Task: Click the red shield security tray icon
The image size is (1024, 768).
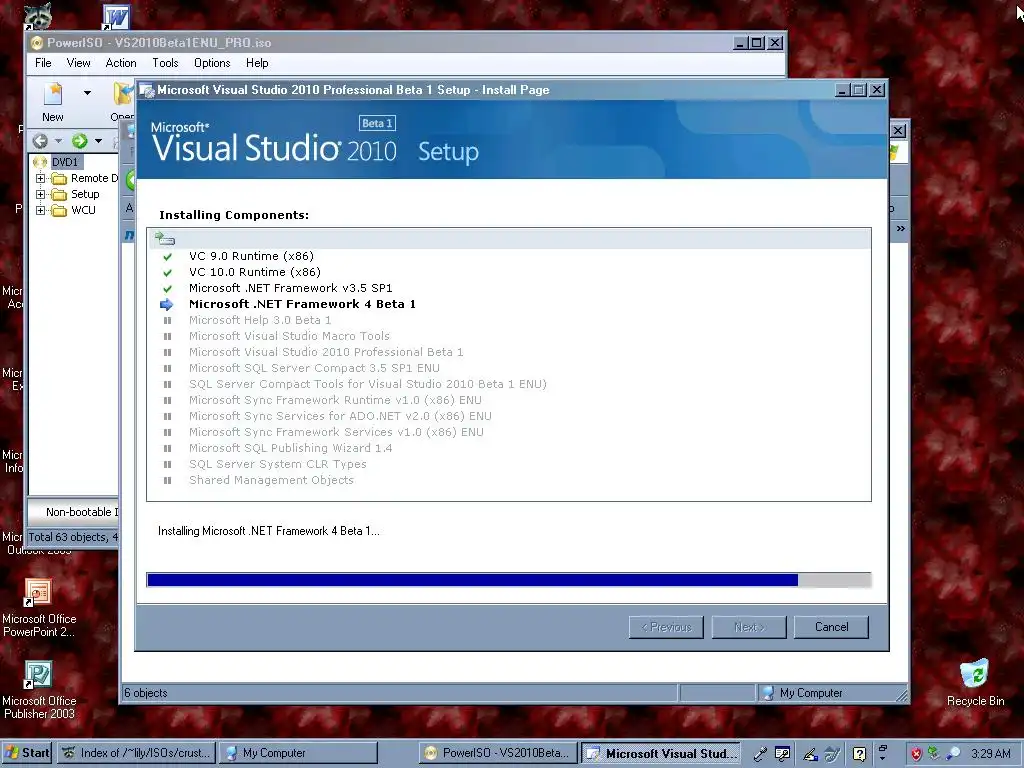Action: coord(916,754)
